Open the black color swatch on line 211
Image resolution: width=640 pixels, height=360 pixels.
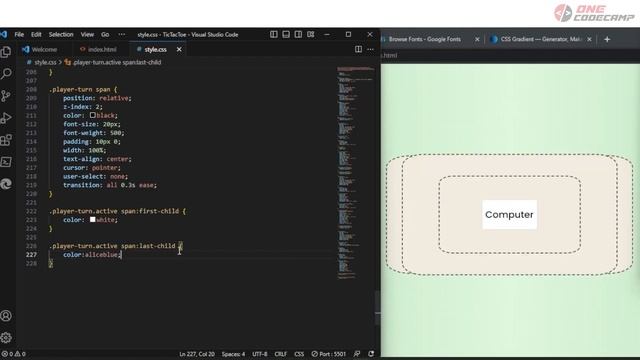coord(93,115)
